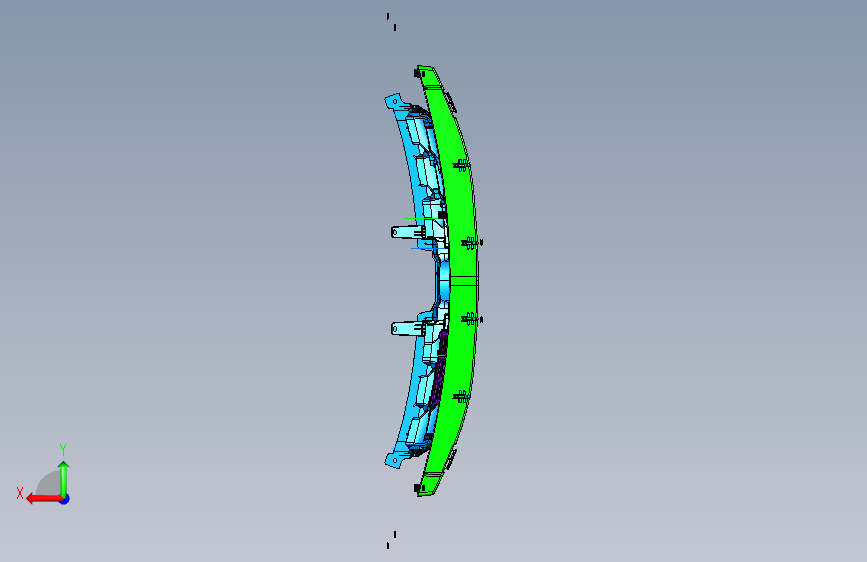Screen dimensions: 867x562
Task: Click the green Y label of triad
Action: tap(63, 449)
